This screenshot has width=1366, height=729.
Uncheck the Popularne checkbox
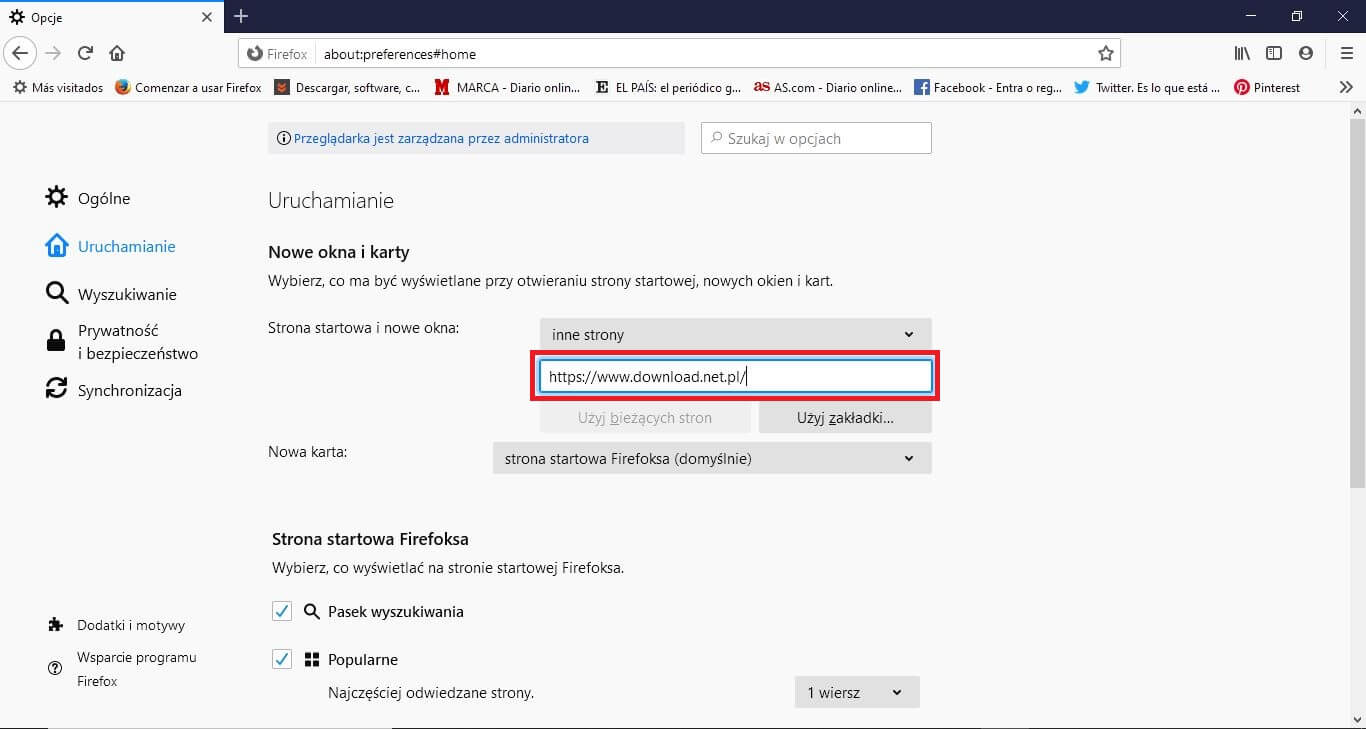click(282, 659)
